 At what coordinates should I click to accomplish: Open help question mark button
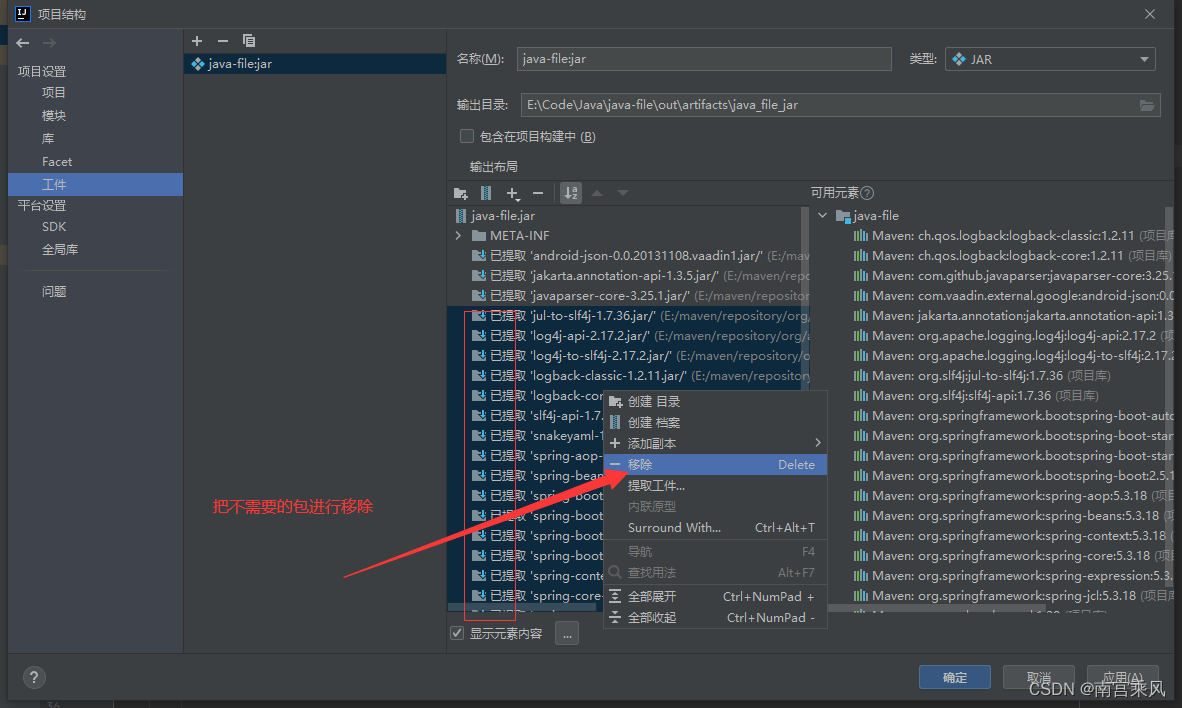coord(34,677)
